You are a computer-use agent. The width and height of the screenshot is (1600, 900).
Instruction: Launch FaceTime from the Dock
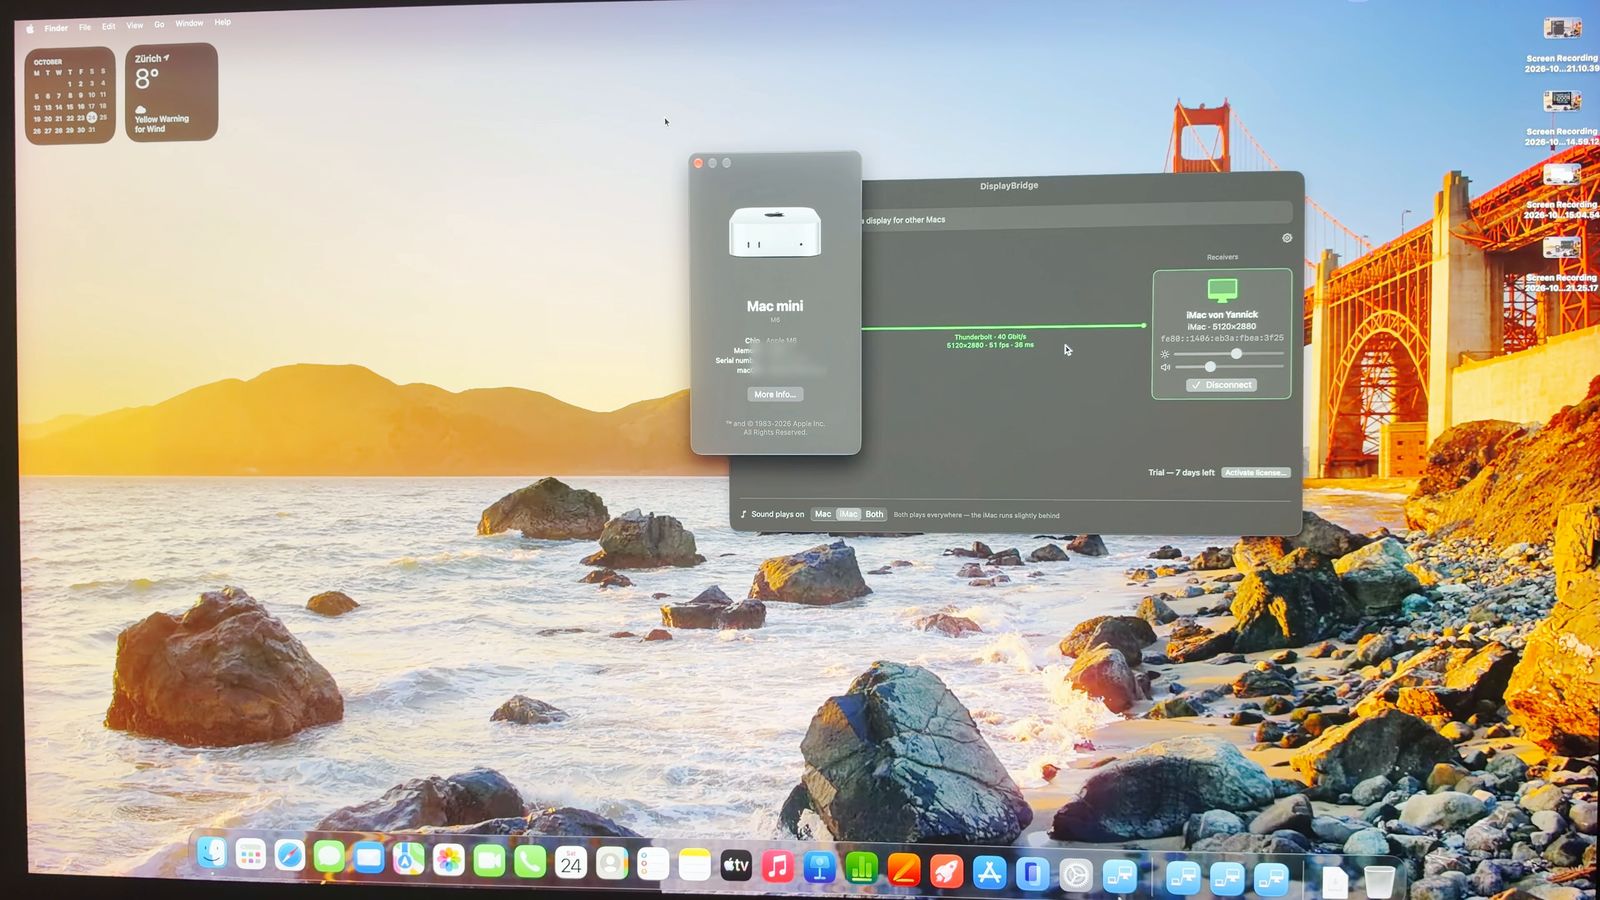489,861
